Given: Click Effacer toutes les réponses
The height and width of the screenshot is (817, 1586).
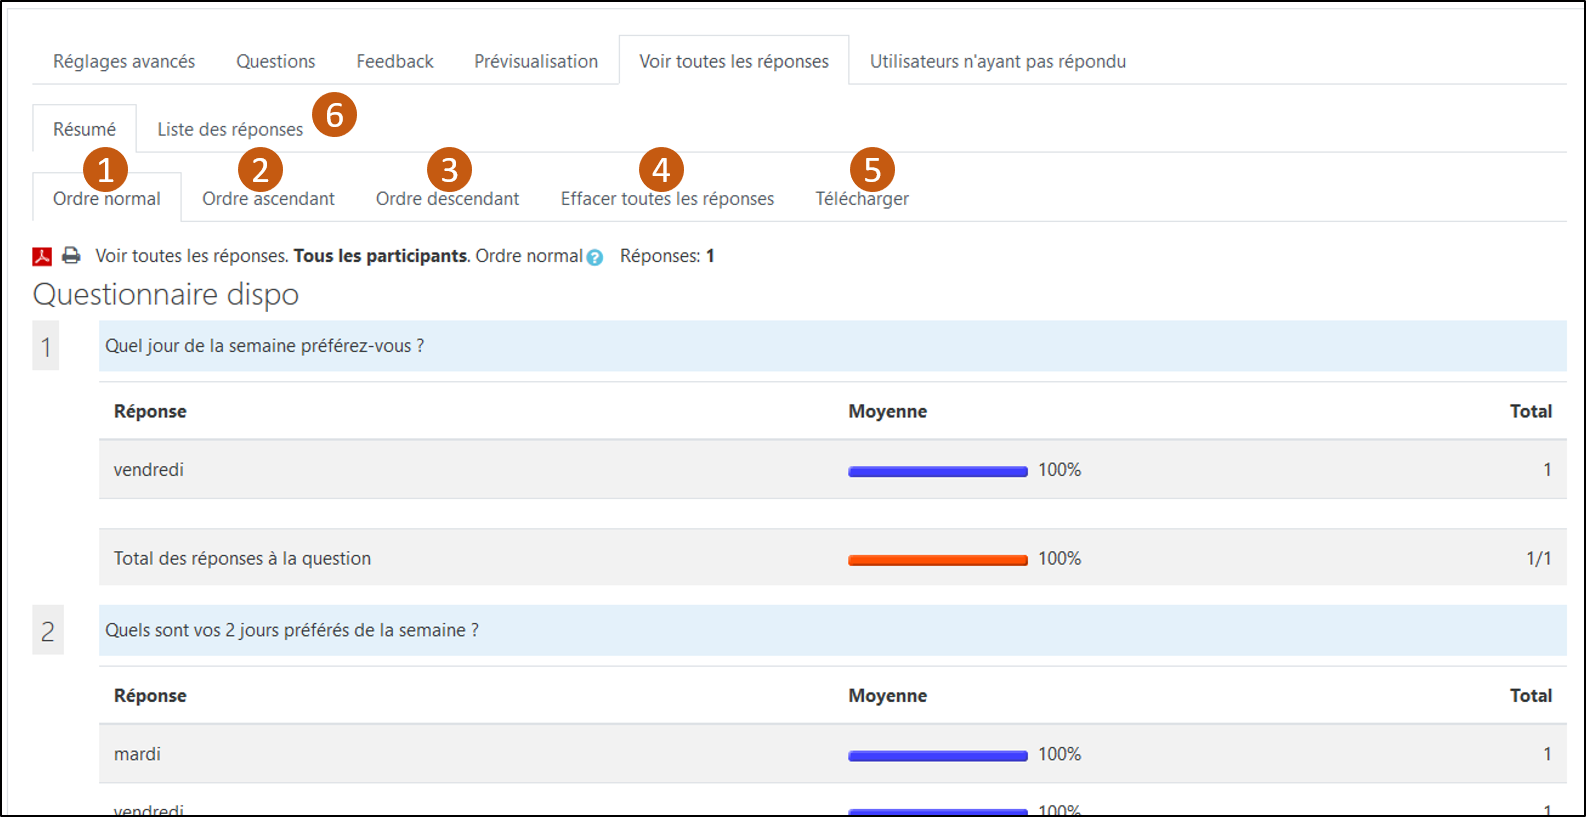Looking at the screenshot, I should tap(667, 200).
